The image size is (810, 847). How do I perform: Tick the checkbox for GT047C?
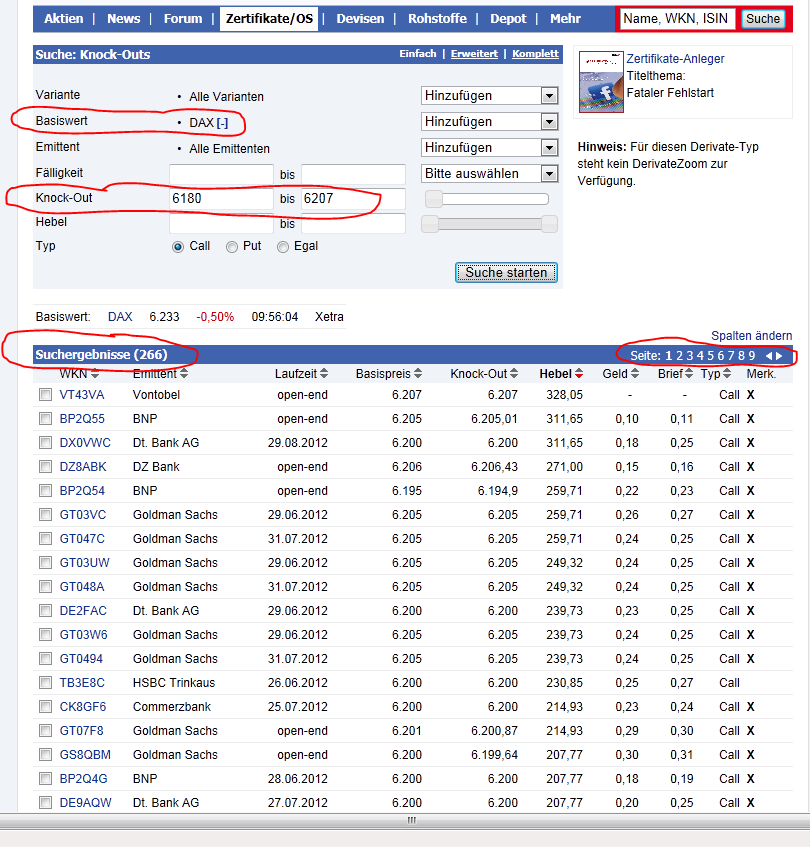(45, 539)
